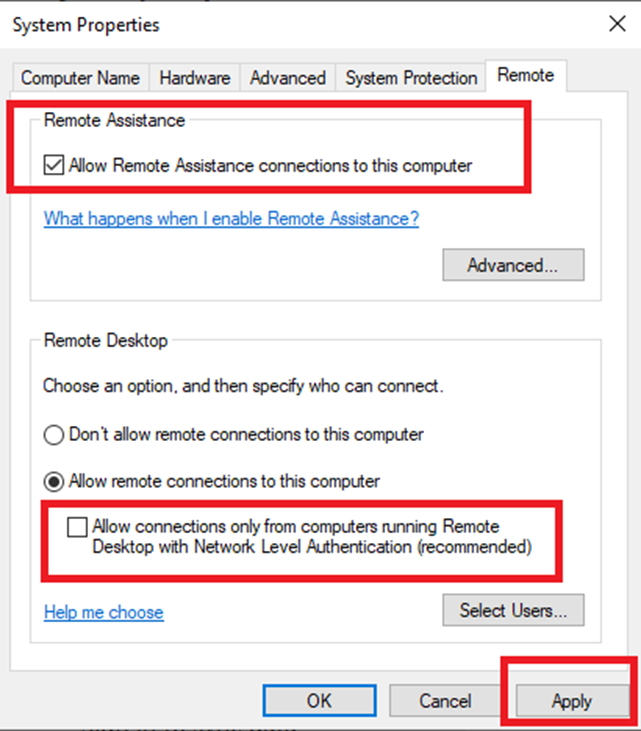Select the System Protection tab
Screen dimensions: 641x731
click(x=411, y=78)
